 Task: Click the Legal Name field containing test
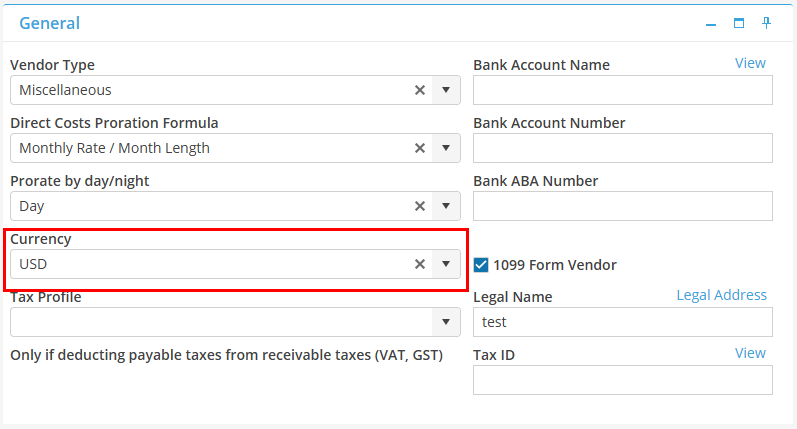click(x=622, y=322)
